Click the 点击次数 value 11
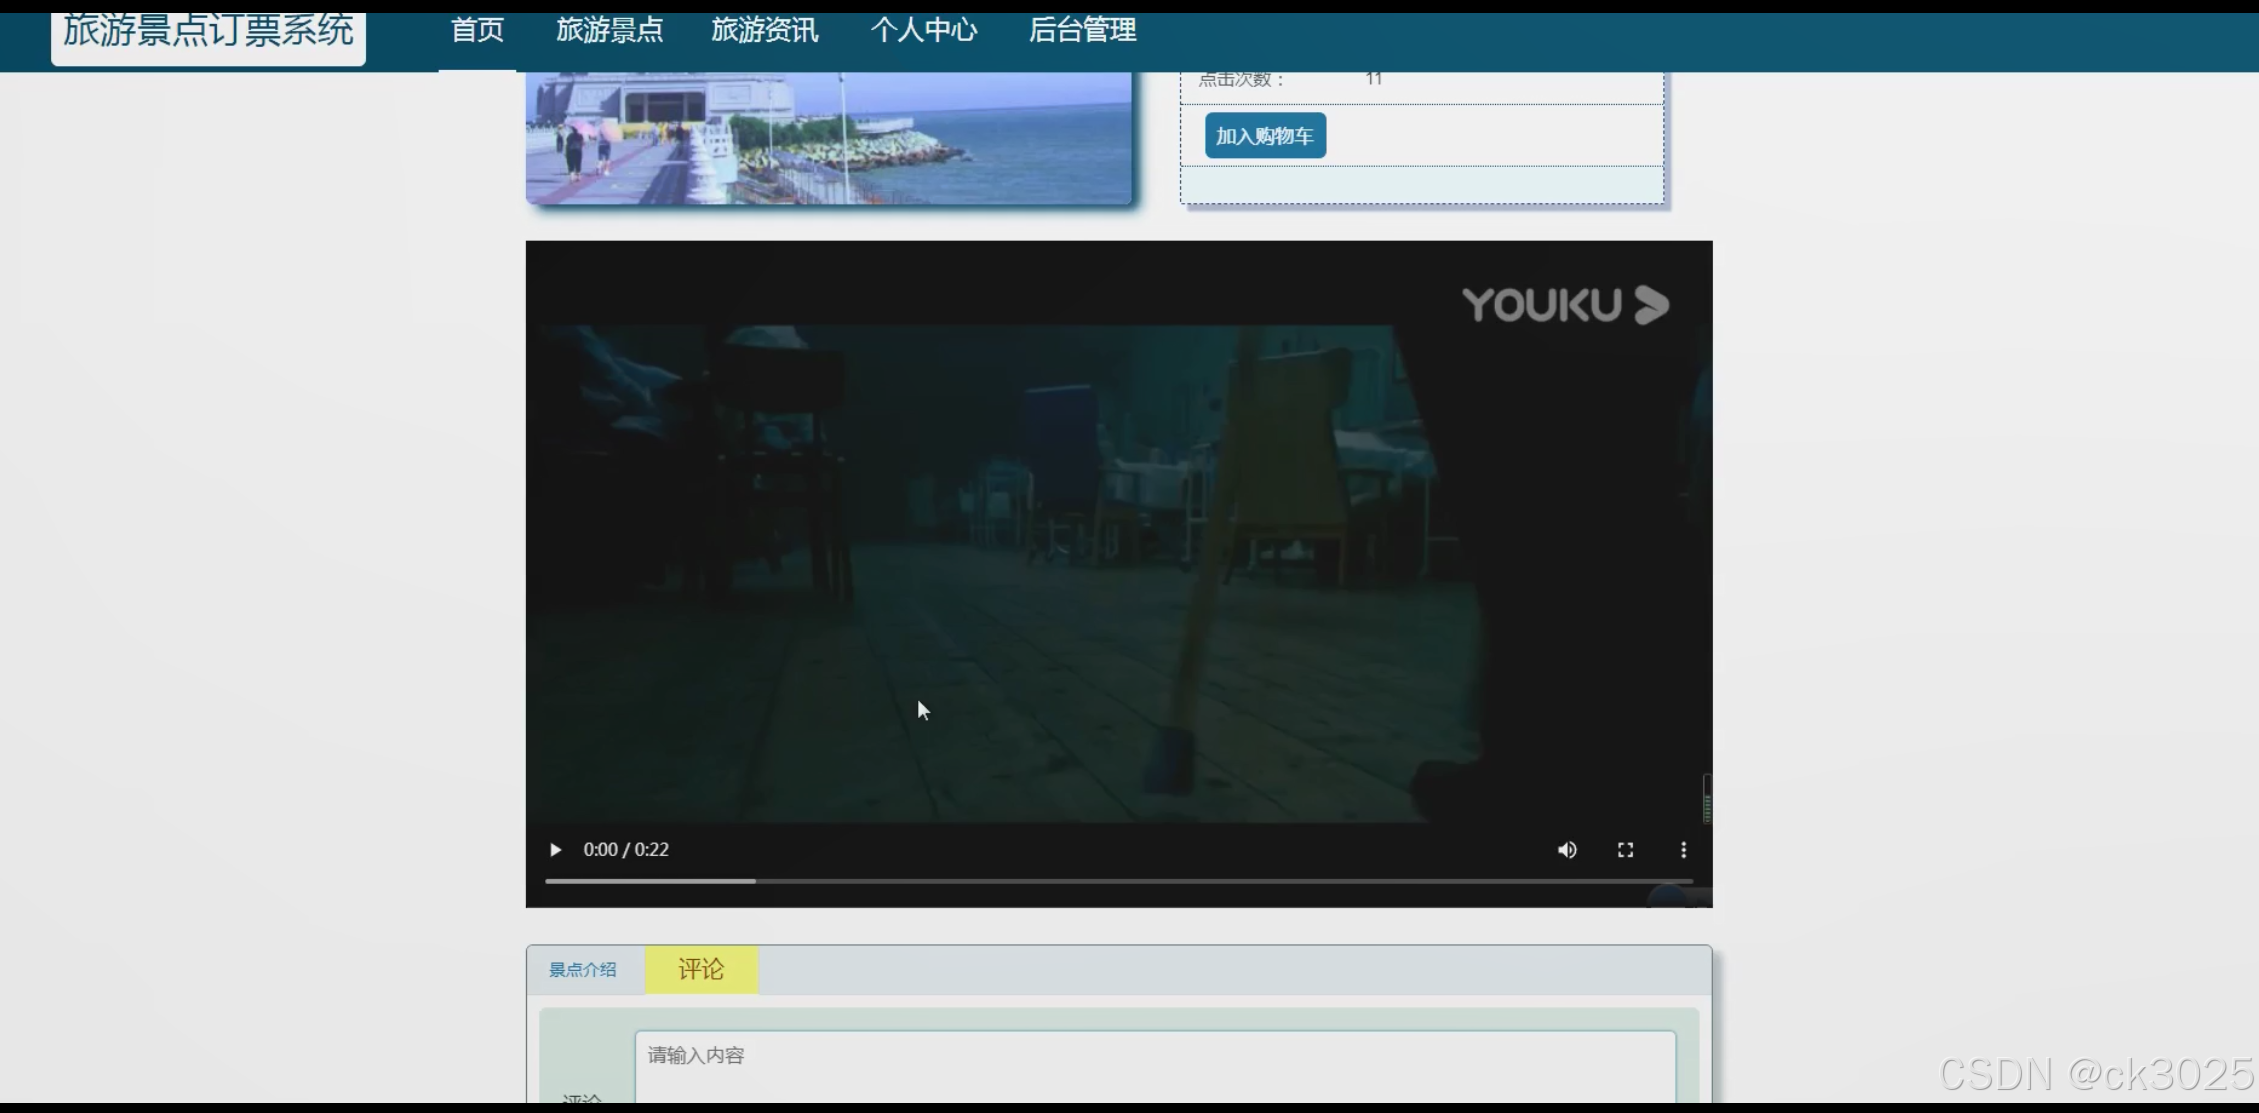This screenshot has height=1113, width=2259. pos(1374,79)
